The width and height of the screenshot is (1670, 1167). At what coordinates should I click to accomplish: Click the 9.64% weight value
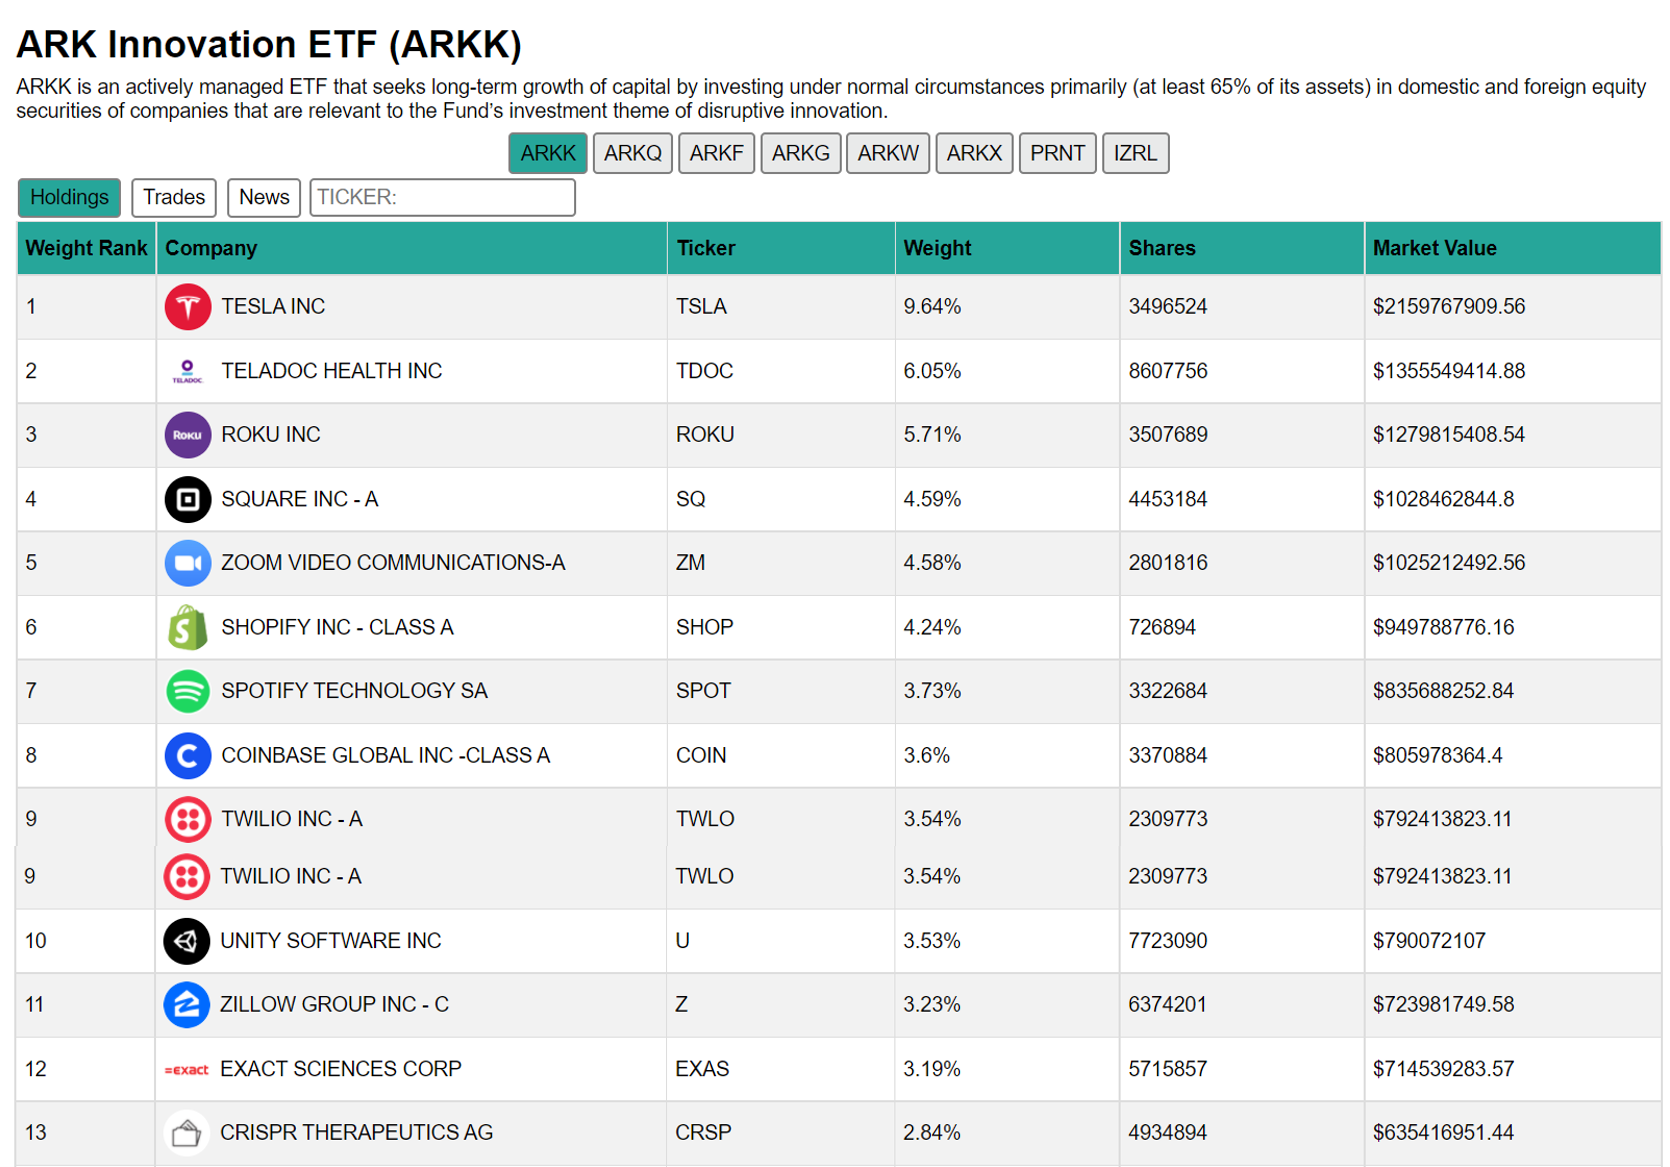pyautogui.click(x=932, y=307)
